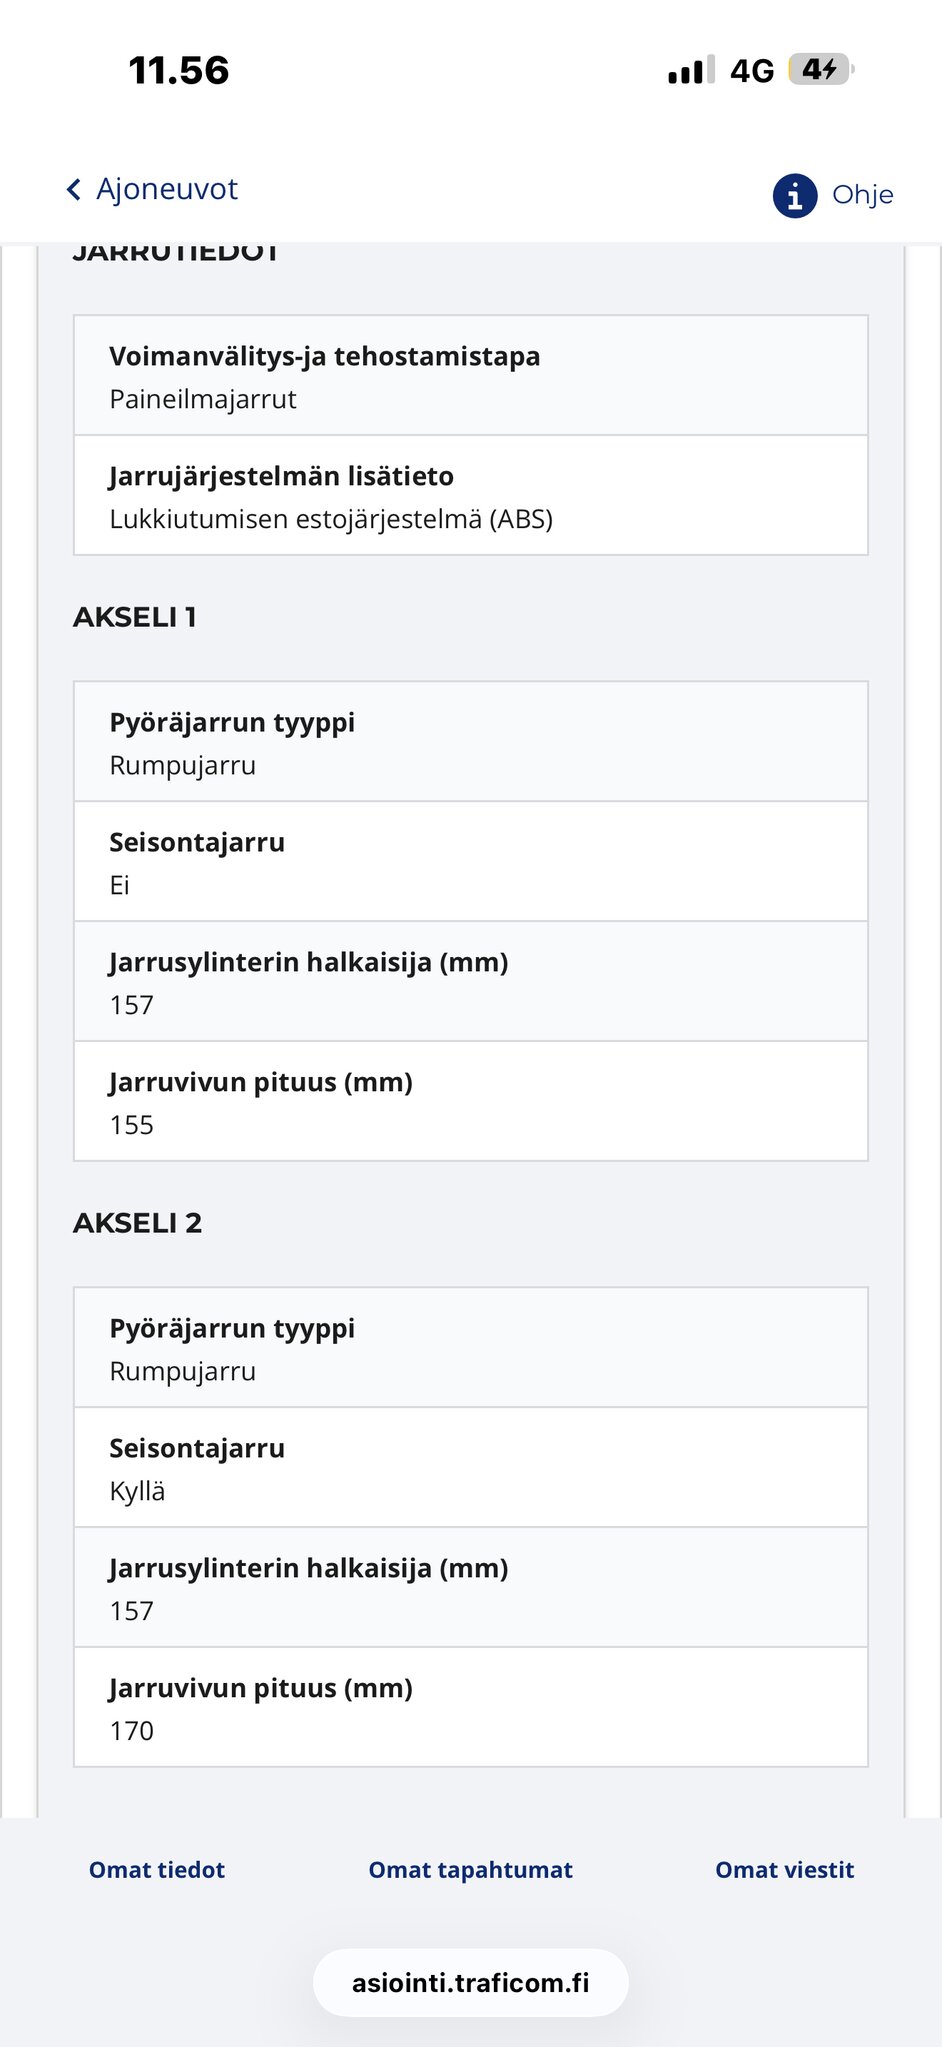Switch to Omat tapahtumat tab
Screen dimensions: 942x2047
(x=470, y=1870)
